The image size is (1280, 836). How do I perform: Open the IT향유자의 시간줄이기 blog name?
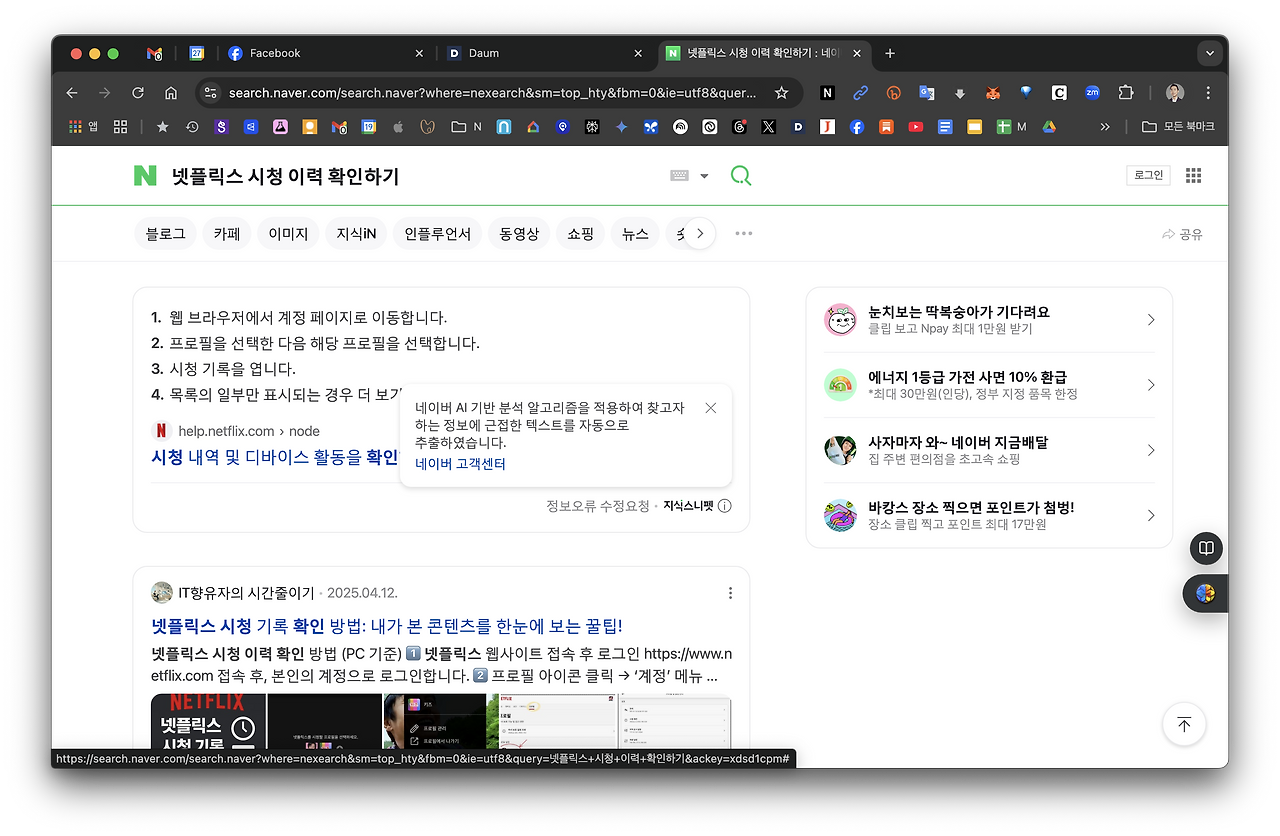click(246, 593)
